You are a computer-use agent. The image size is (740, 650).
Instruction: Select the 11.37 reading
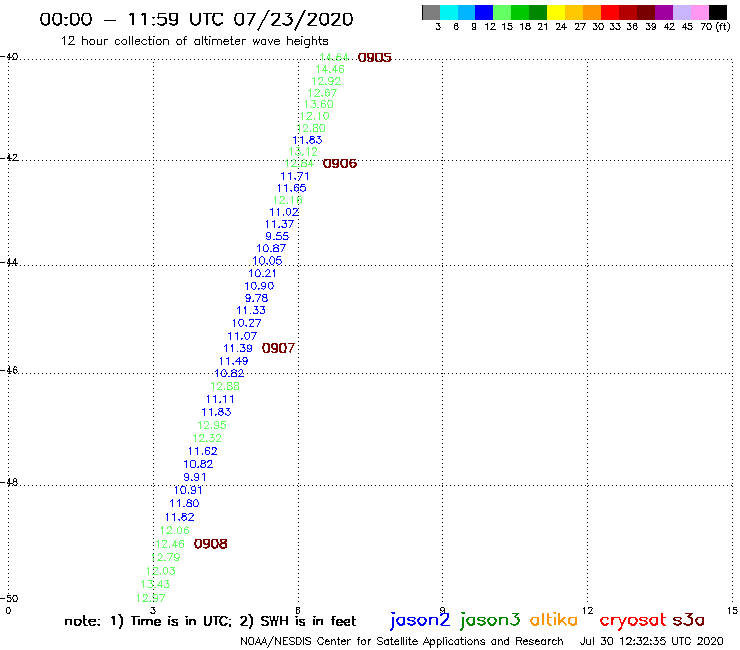pyautogui.click(x=279, y=224)
